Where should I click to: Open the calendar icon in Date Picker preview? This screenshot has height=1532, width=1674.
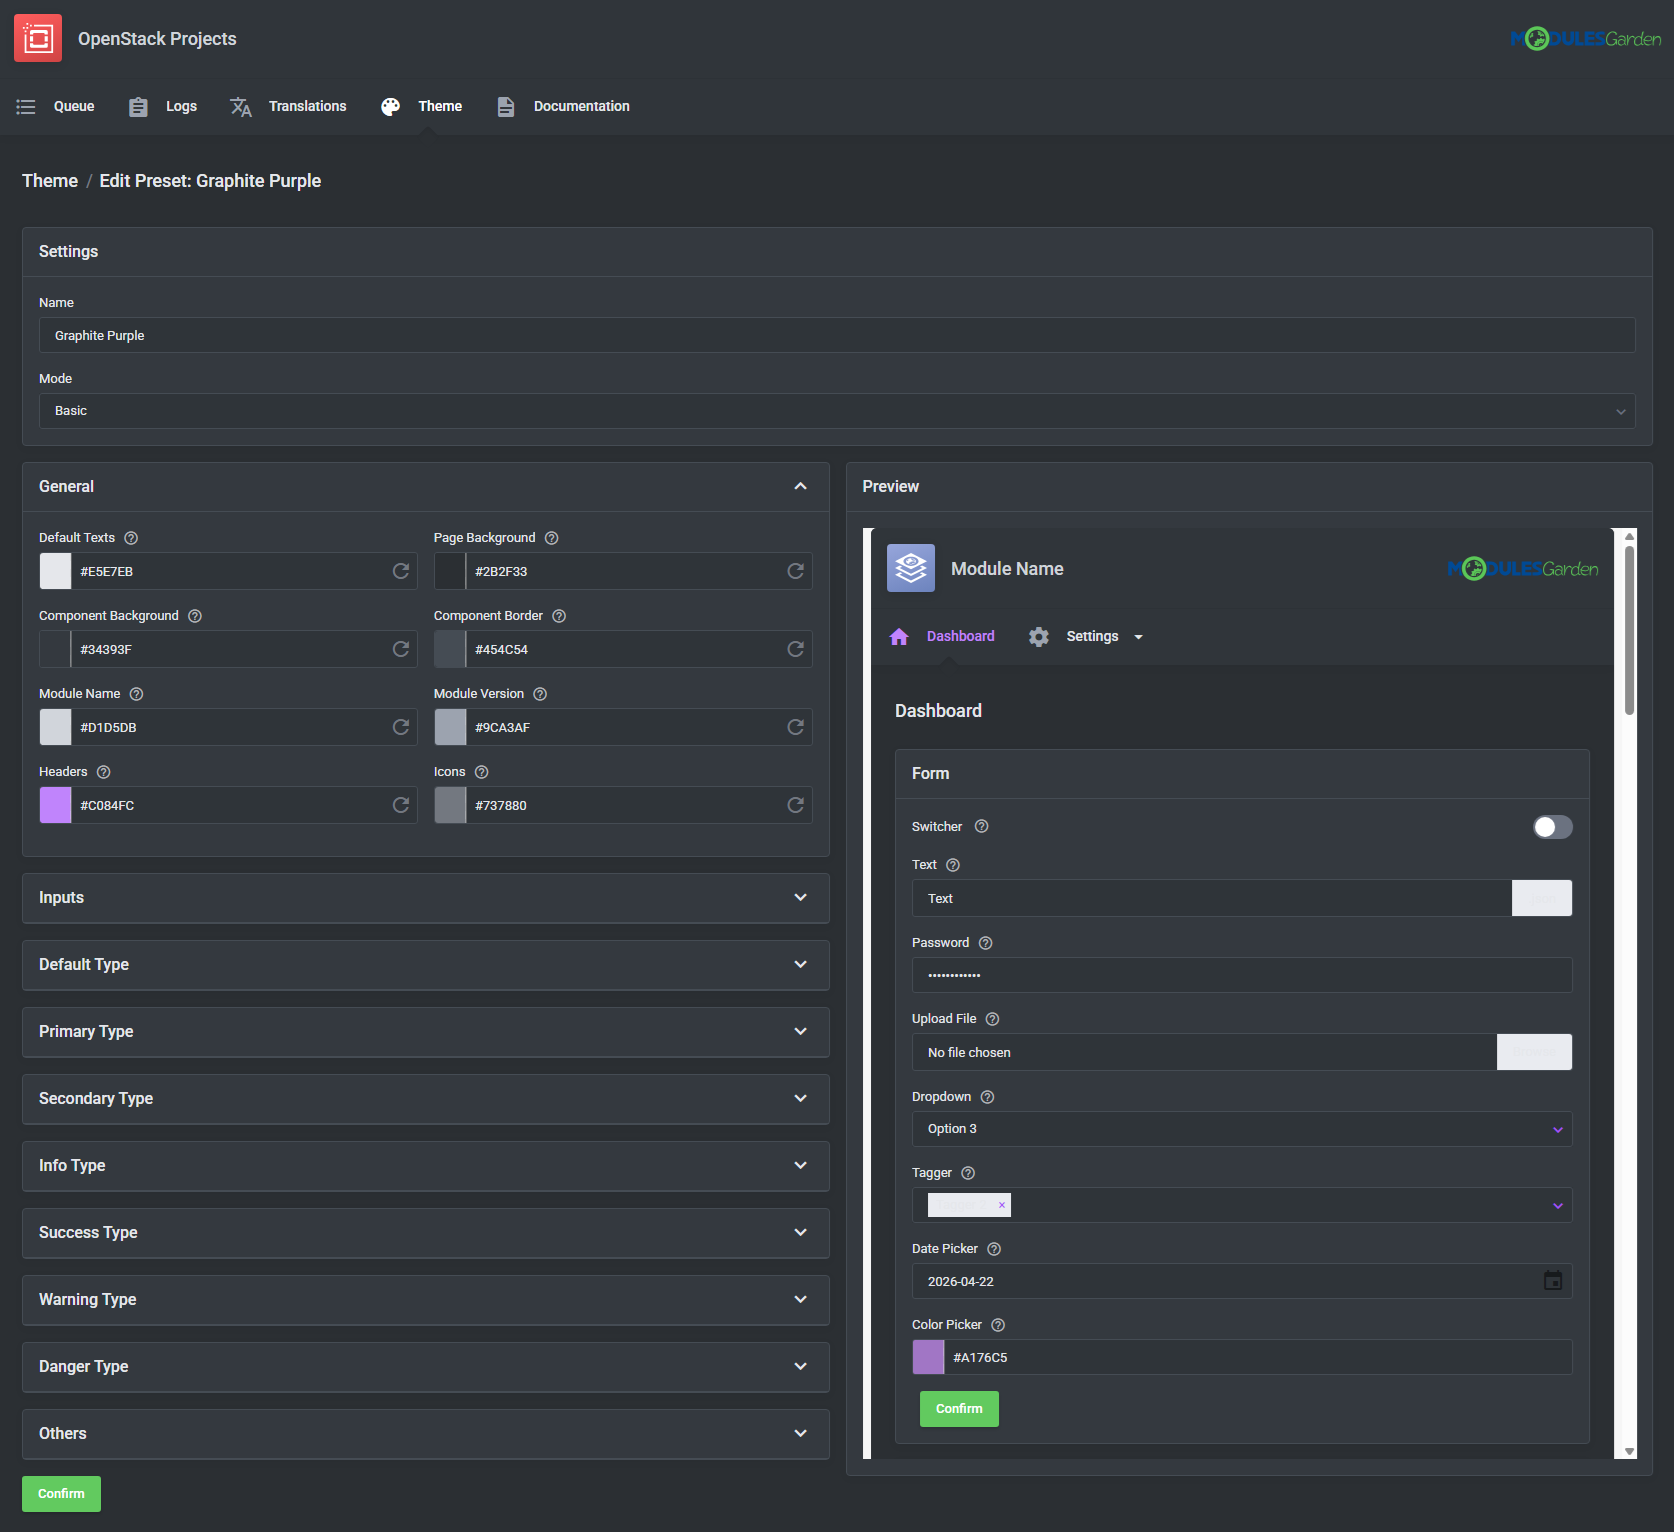coord(1552,1280)
